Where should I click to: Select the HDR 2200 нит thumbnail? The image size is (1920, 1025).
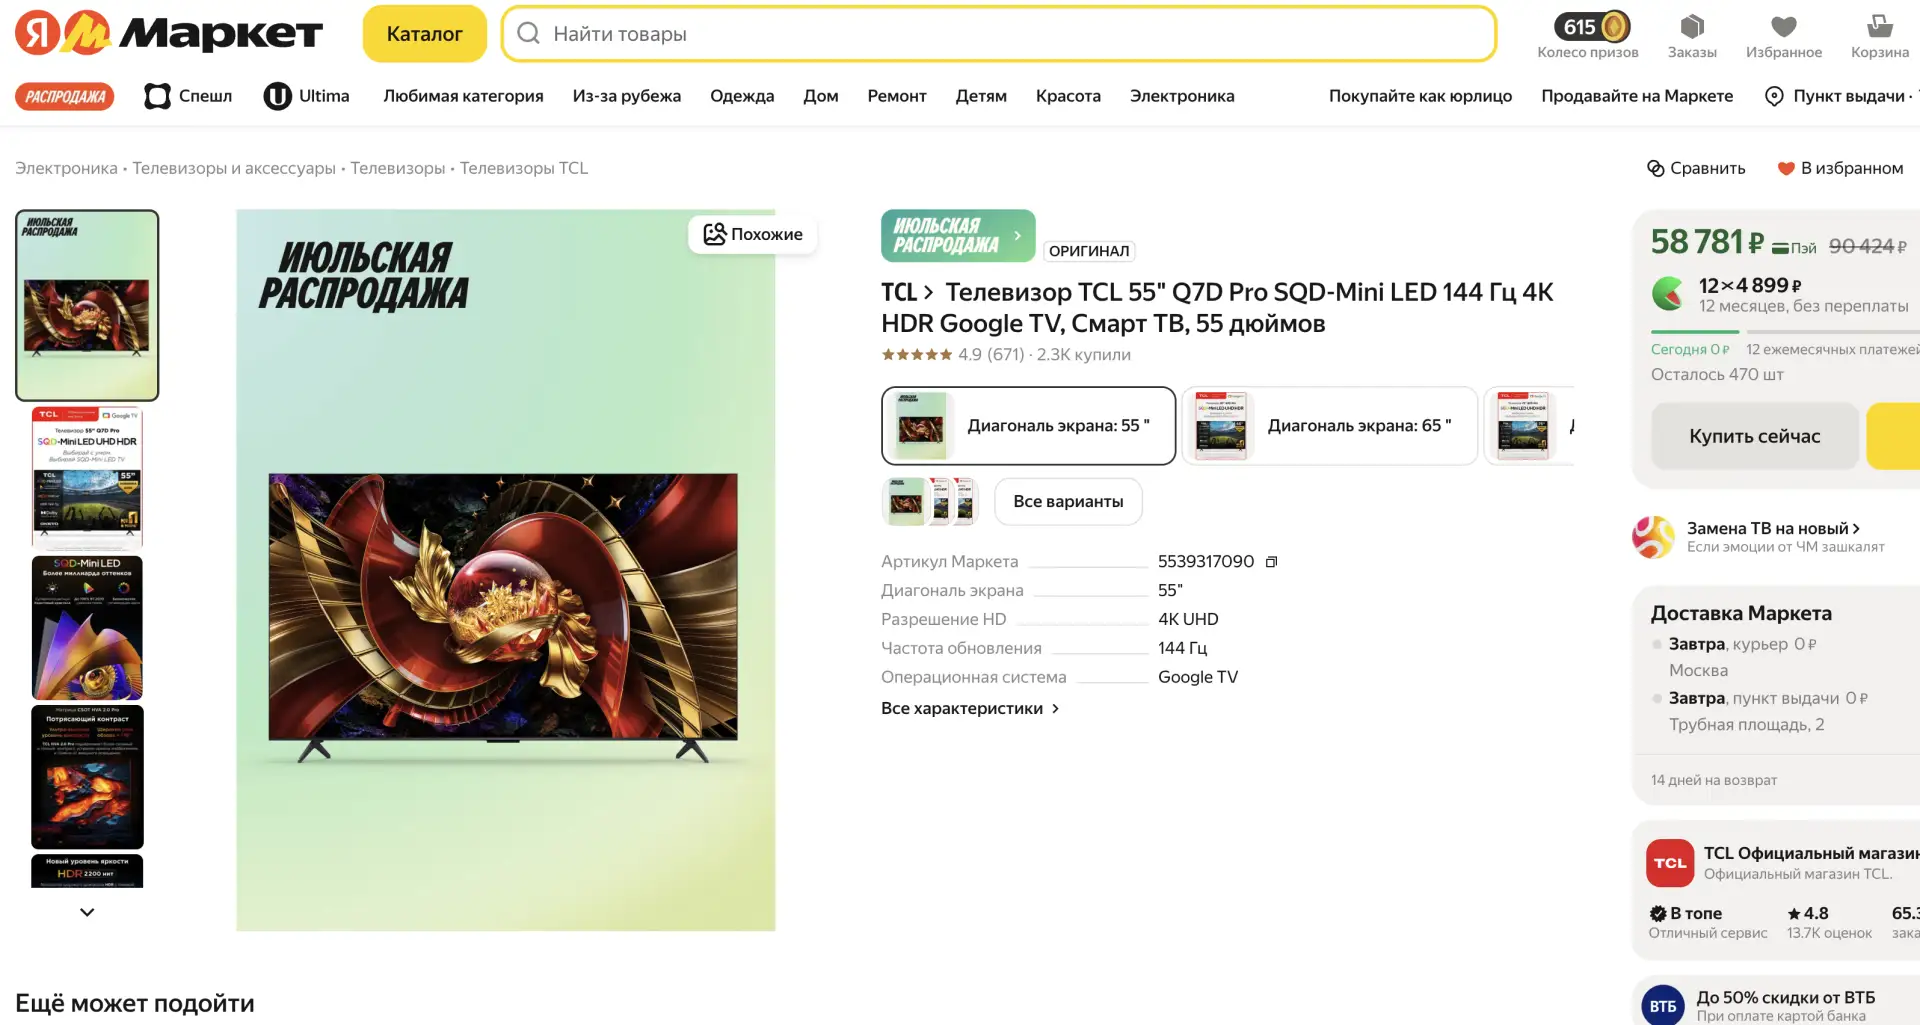(87, 870)
